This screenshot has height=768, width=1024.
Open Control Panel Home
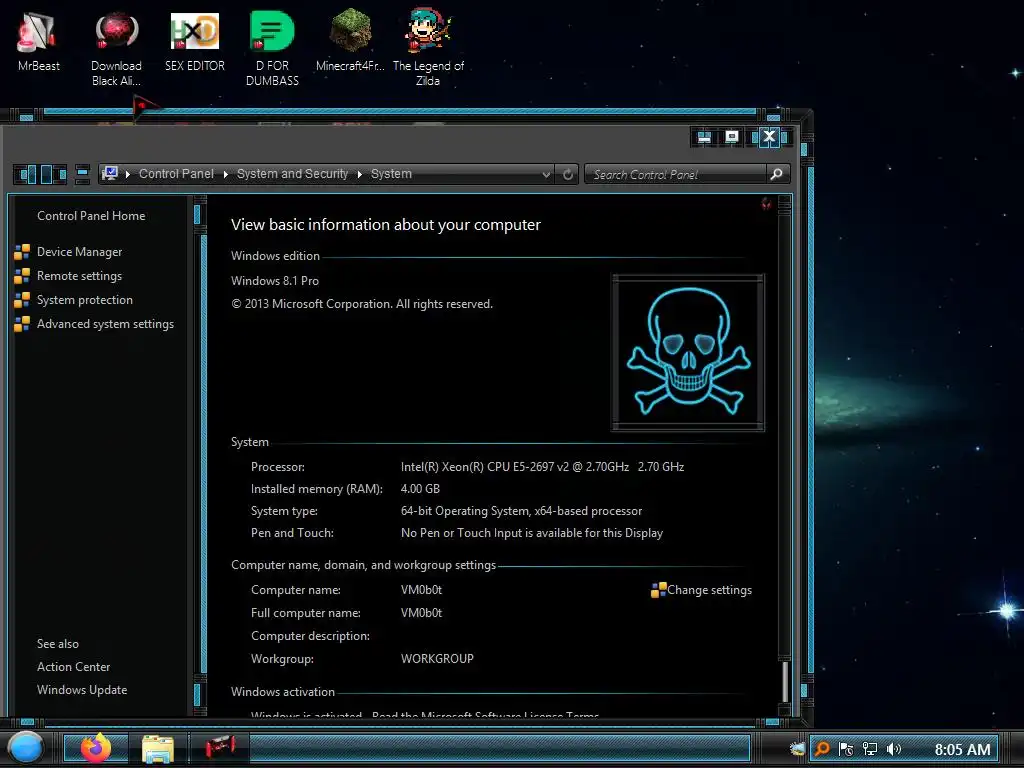91,216
